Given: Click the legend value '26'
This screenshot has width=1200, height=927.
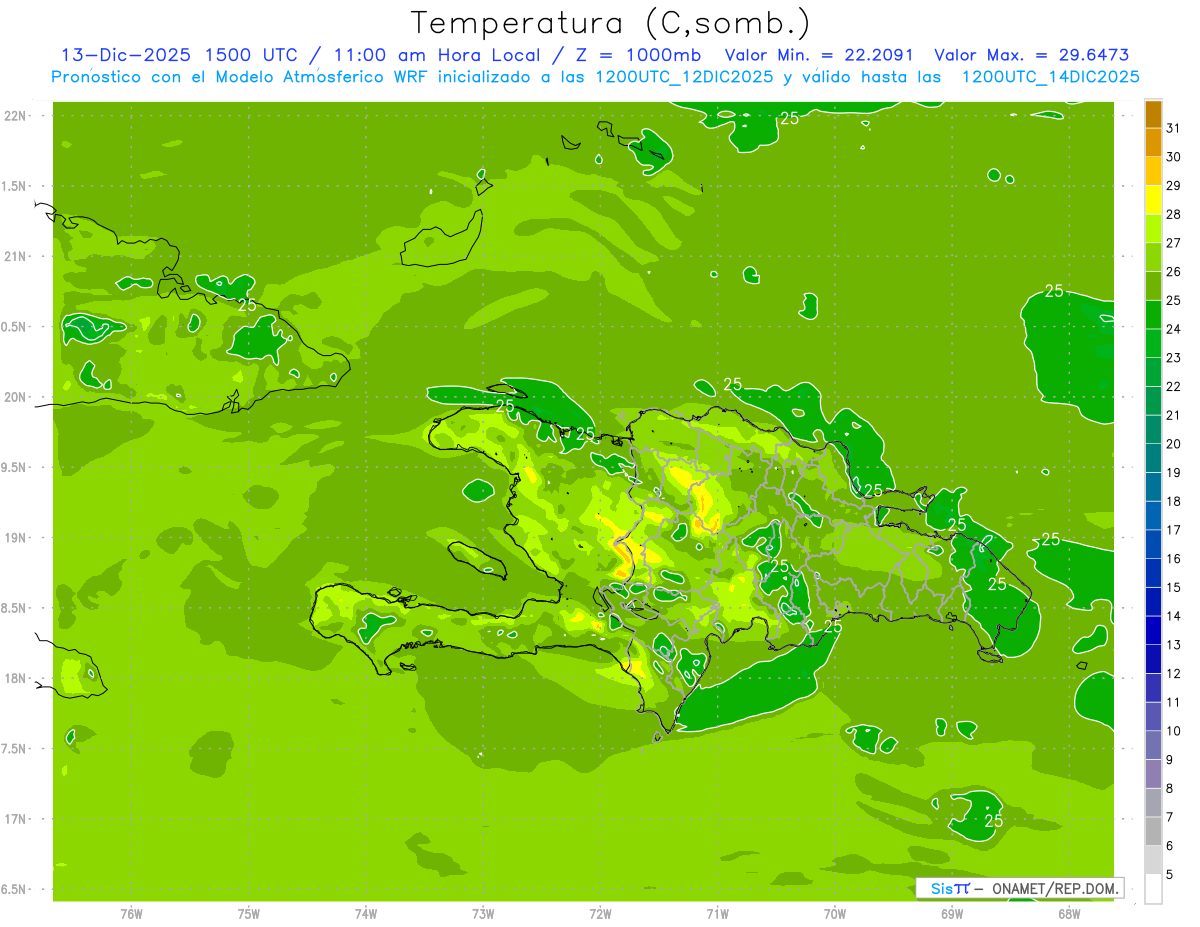Looking at the screenshot, I should [x=1174, y=272].
